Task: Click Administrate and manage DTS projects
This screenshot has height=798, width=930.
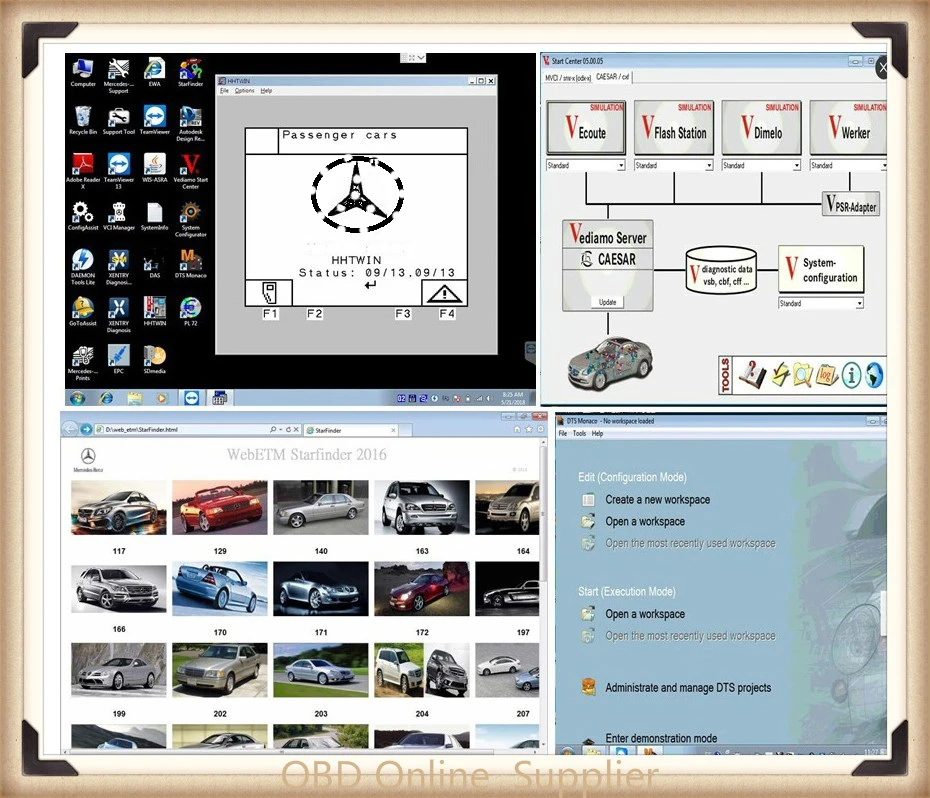Action: tap(688, 688)
